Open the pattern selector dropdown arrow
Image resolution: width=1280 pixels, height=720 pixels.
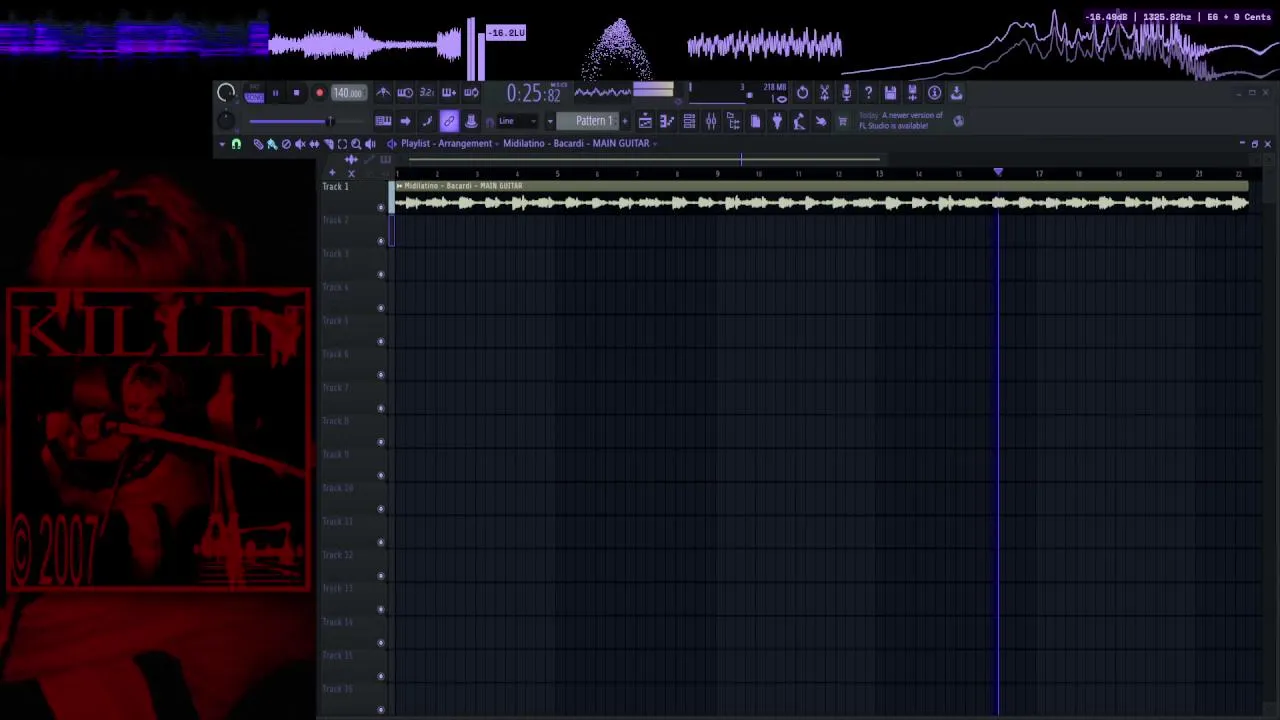(x=550, y=122)
